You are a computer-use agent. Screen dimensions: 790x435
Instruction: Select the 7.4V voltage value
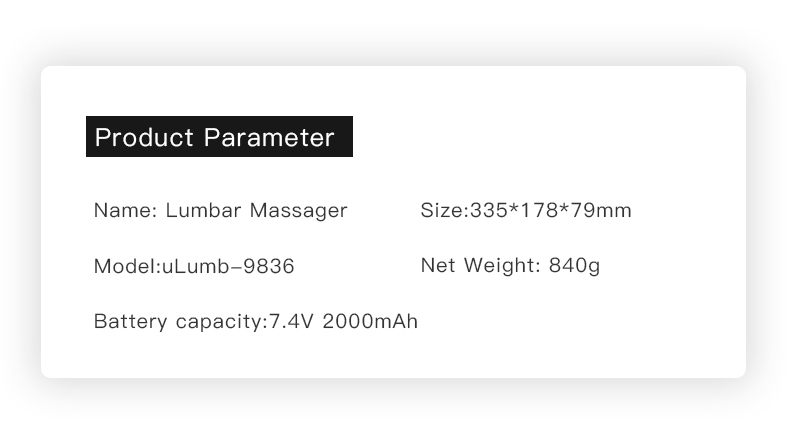click(x=291, y=321)
